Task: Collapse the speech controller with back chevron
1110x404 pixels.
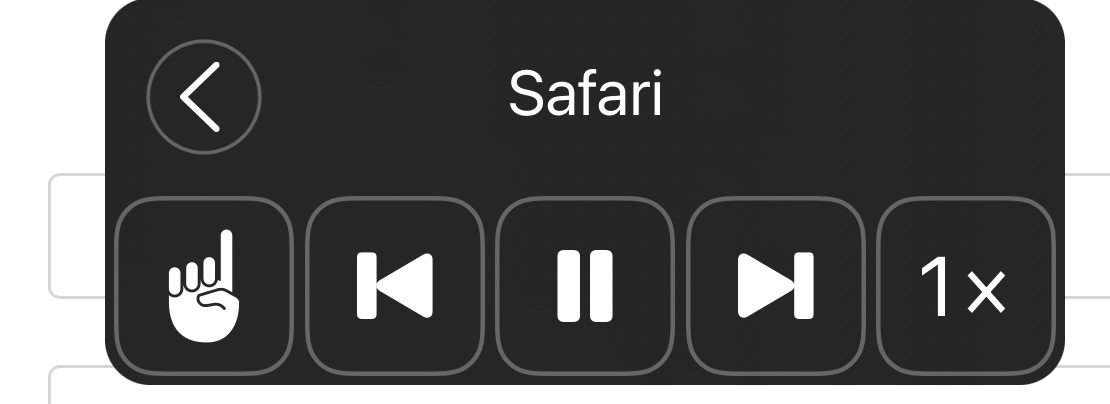Action: 204,97
